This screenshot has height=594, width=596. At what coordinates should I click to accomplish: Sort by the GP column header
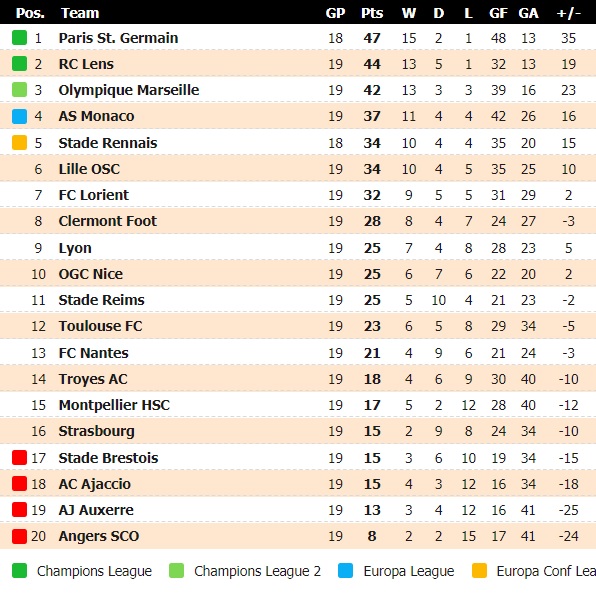pos(335,13)
